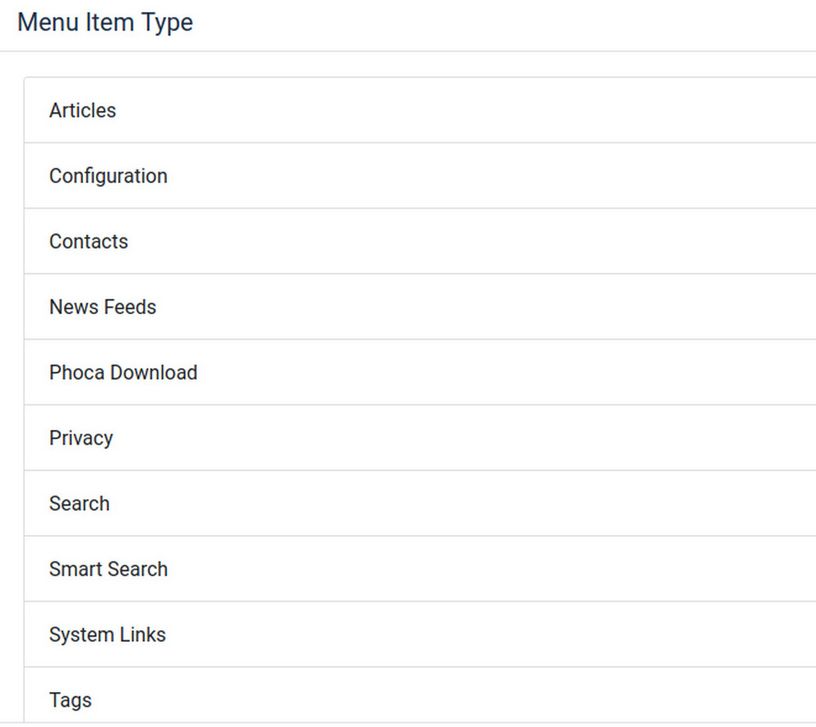Screen dimensions: 816x727
Task: Click the Contacts text link
Action: click(88, 242)
